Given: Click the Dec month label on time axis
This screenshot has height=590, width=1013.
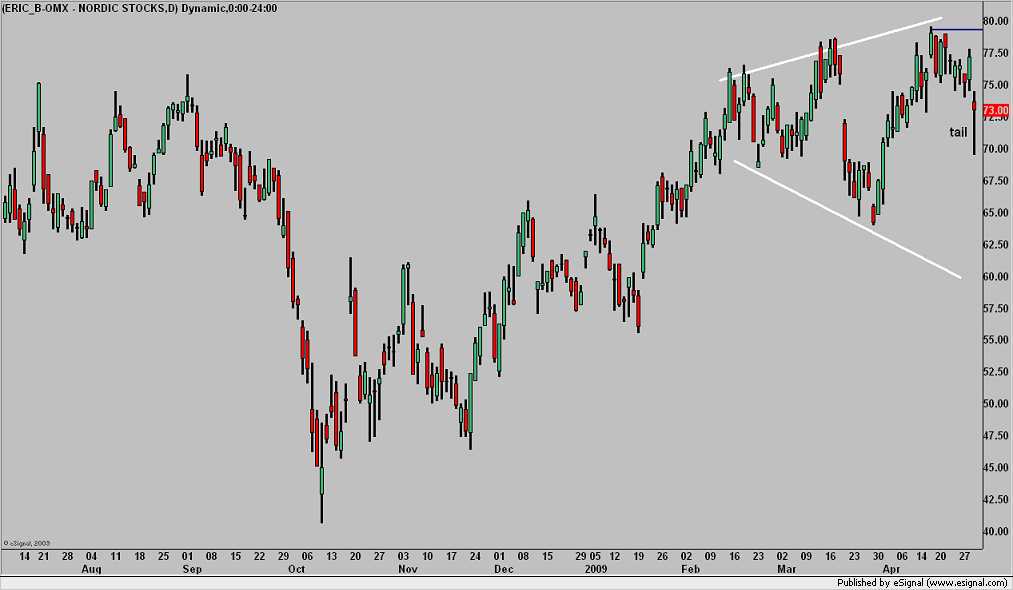Looking at the screenshot, I should coord(503,569).
